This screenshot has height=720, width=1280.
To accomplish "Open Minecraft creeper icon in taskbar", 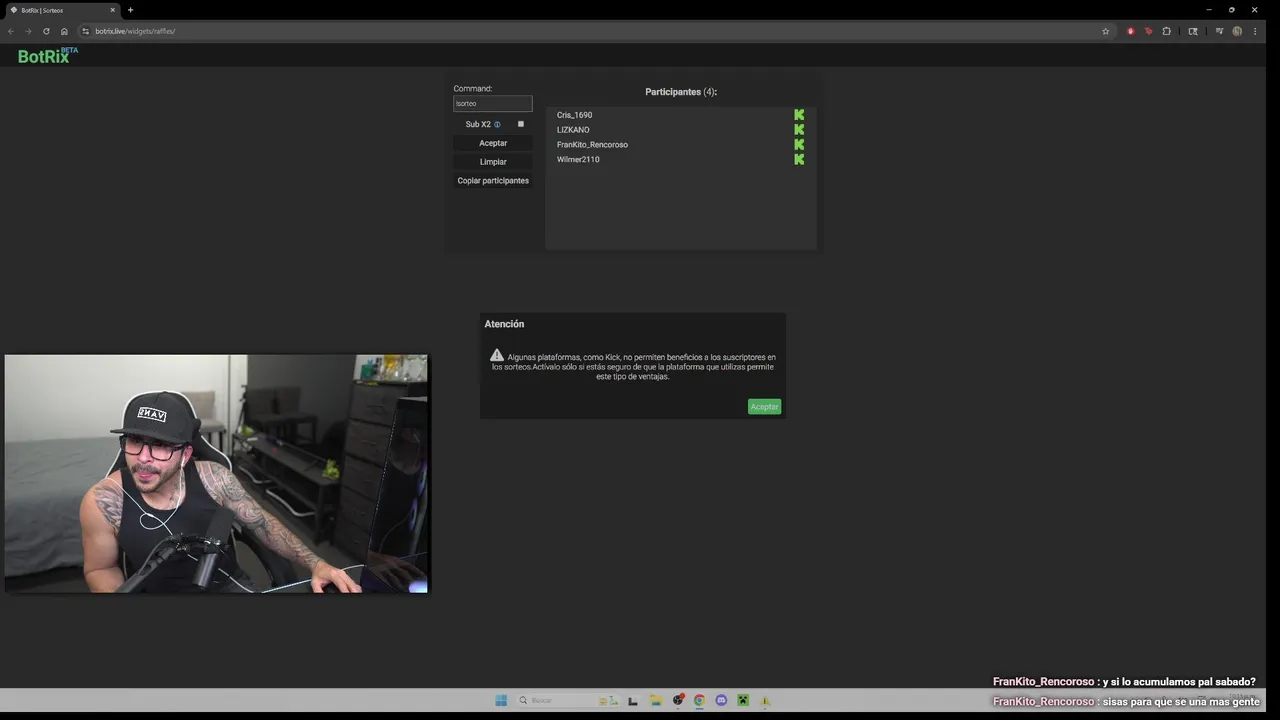I will coord(743,700).
